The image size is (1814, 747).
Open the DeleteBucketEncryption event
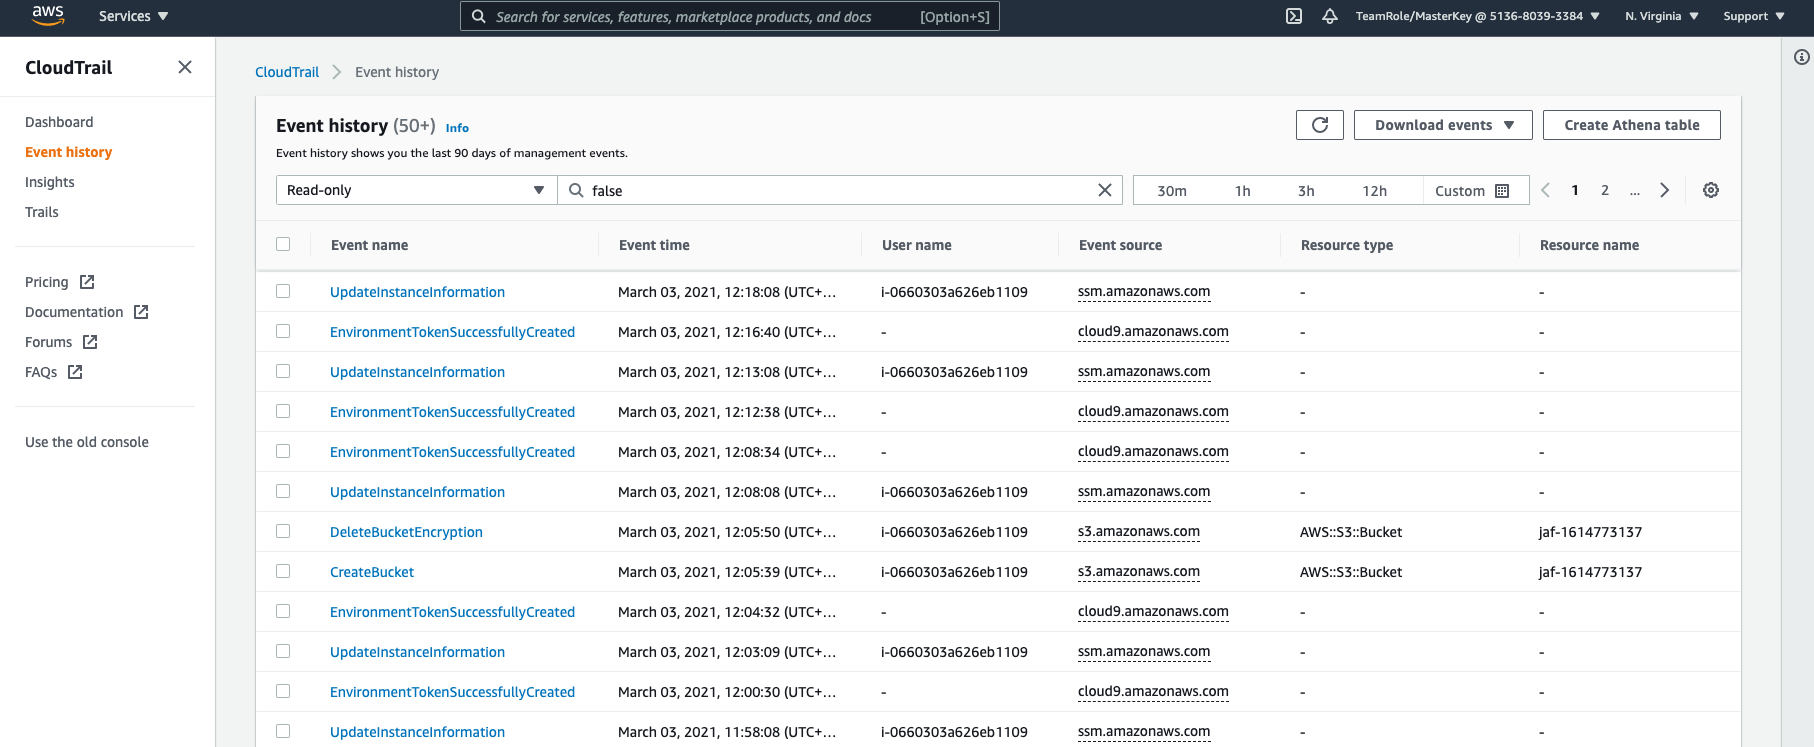406,532
